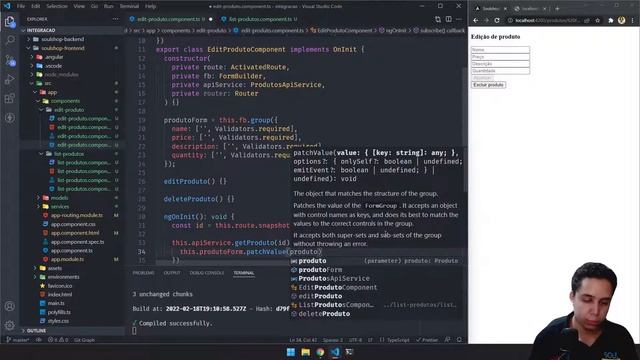Open the File menu
Image resolution: width=640 pixels, height=360 pixels.
click(x=21, y=6)
